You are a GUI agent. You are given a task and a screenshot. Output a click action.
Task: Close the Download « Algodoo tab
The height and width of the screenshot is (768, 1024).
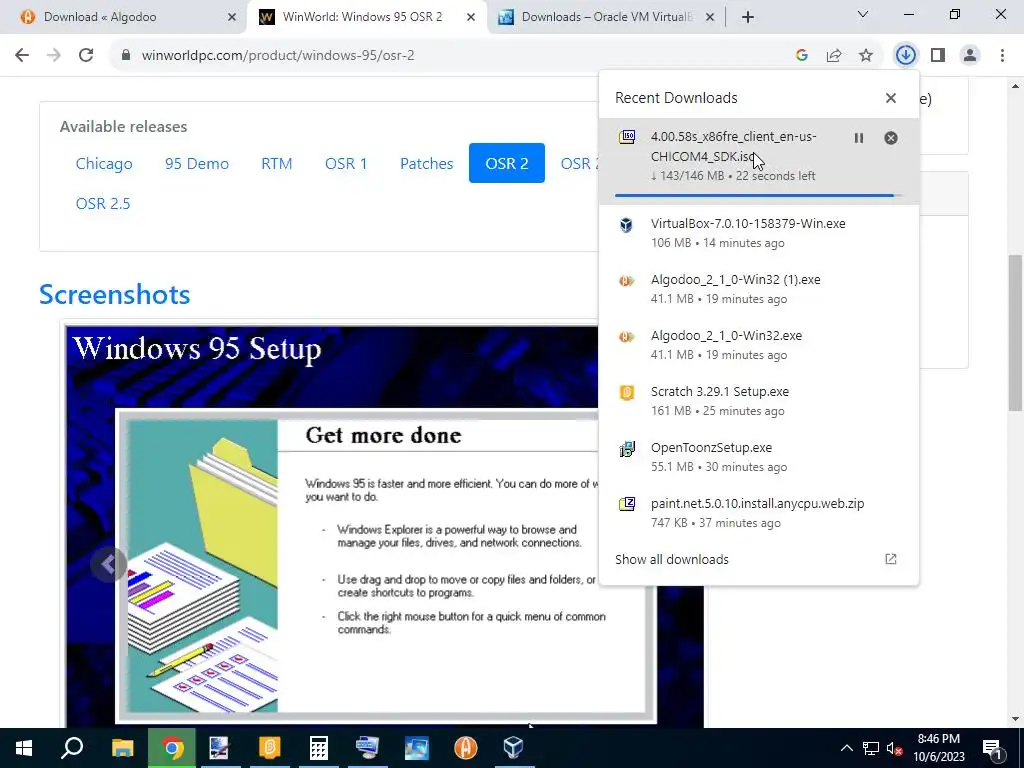[x=232, y=17]
